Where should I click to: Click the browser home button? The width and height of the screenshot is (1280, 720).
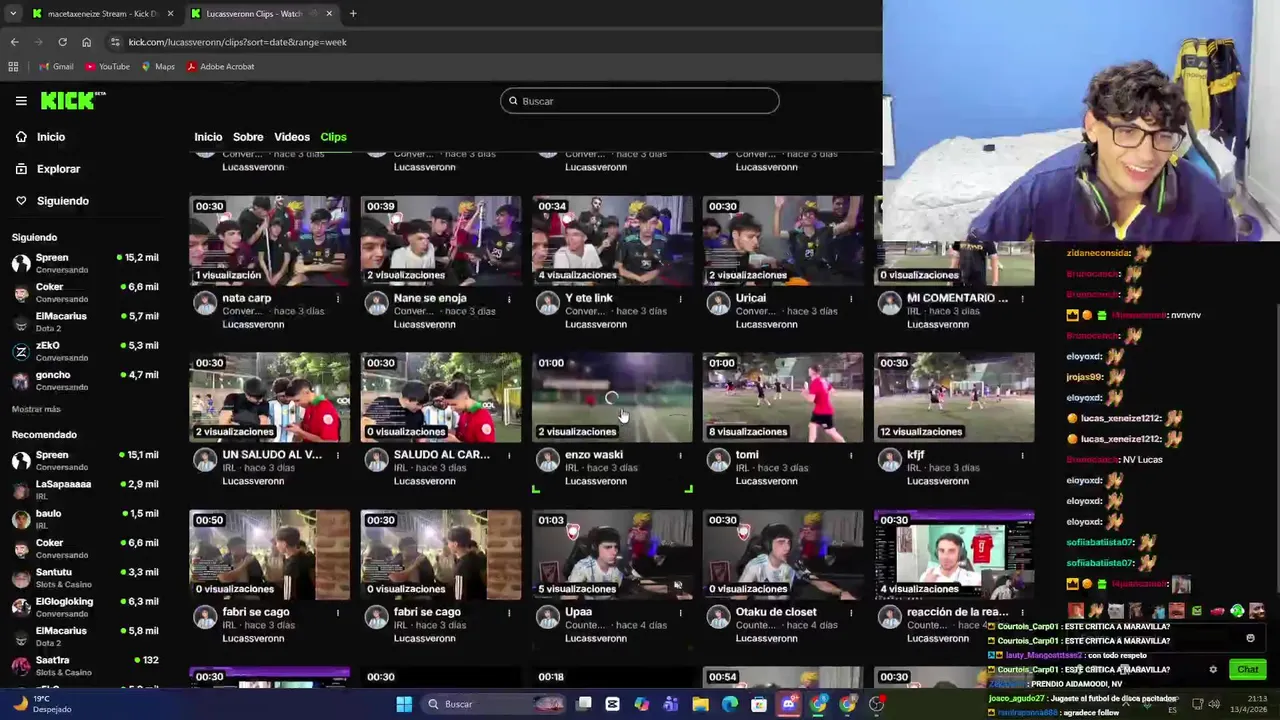[86, 42]
